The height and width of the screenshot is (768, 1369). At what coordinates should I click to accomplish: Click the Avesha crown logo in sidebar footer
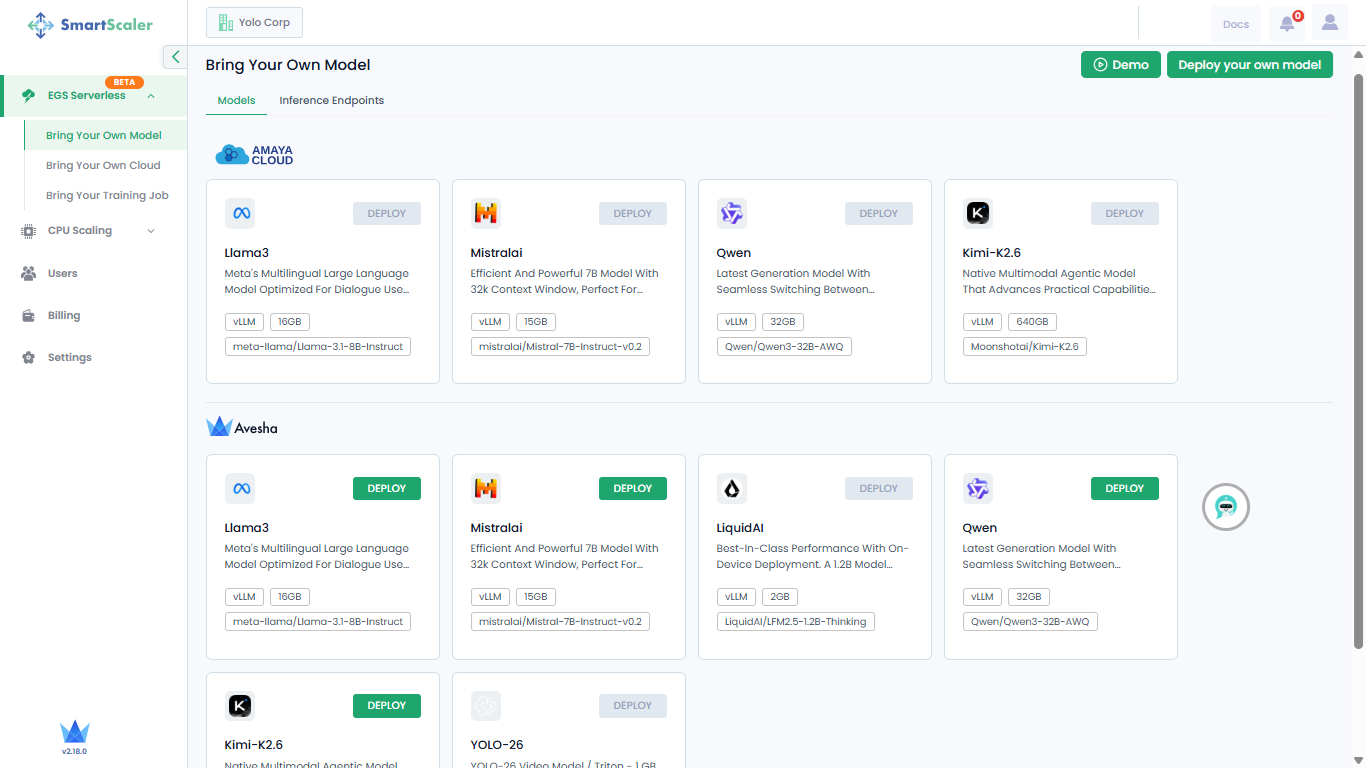pyautogui.click(x=75, y=732)
